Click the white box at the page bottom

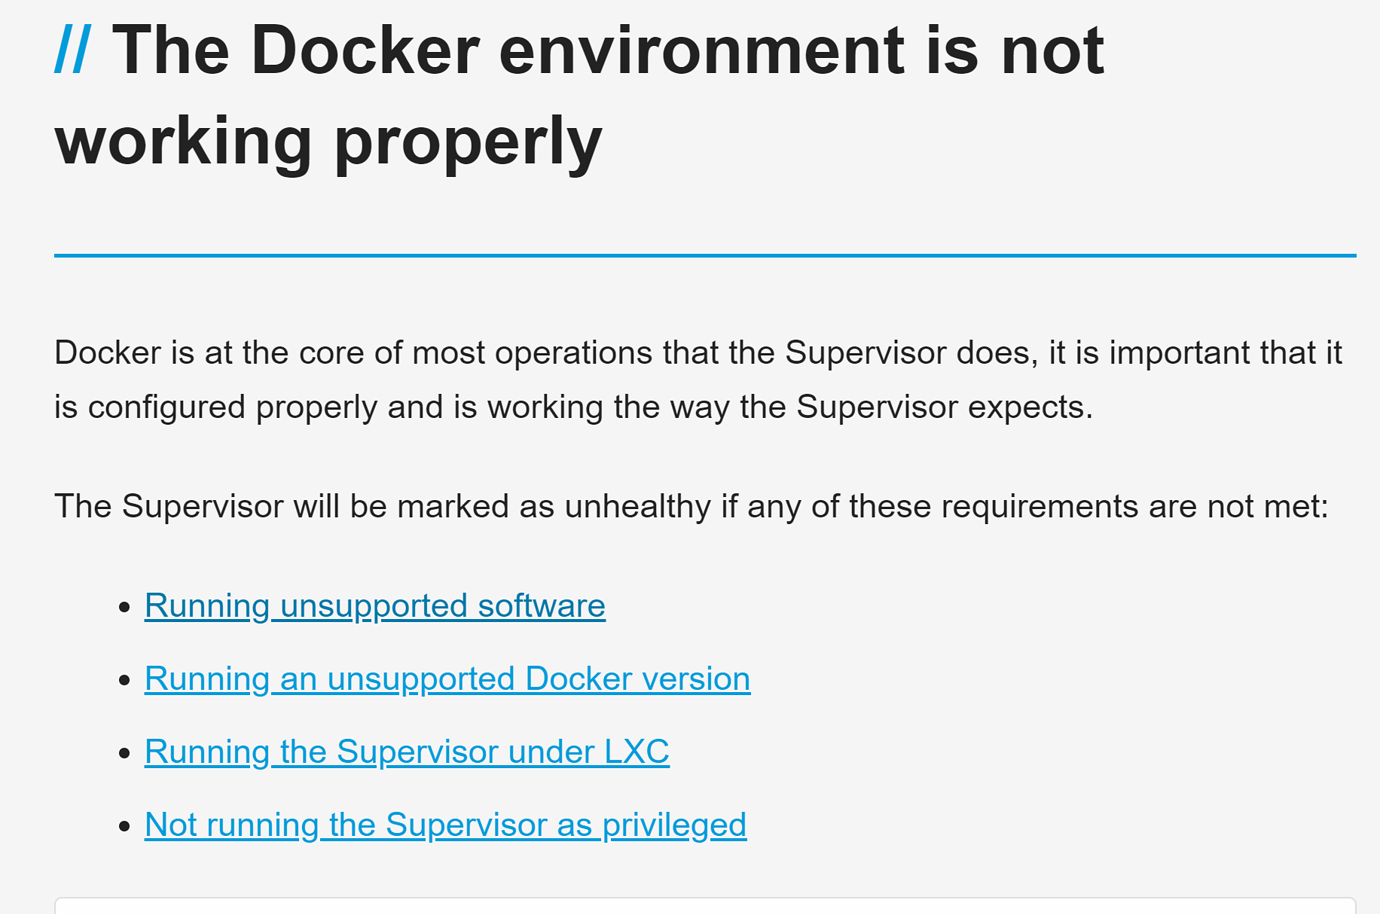coord(705,906)
